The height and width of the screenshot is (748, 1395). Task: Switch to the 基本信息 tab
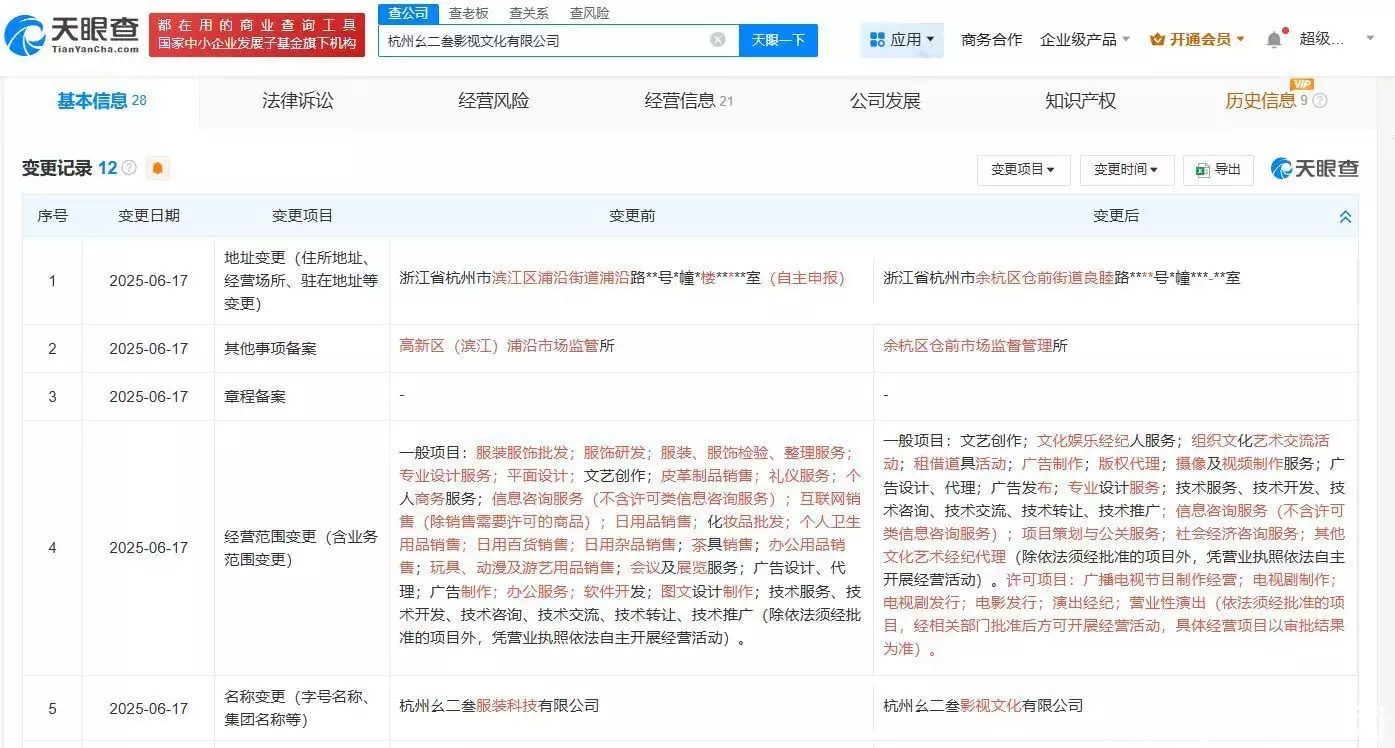[101, 101]
